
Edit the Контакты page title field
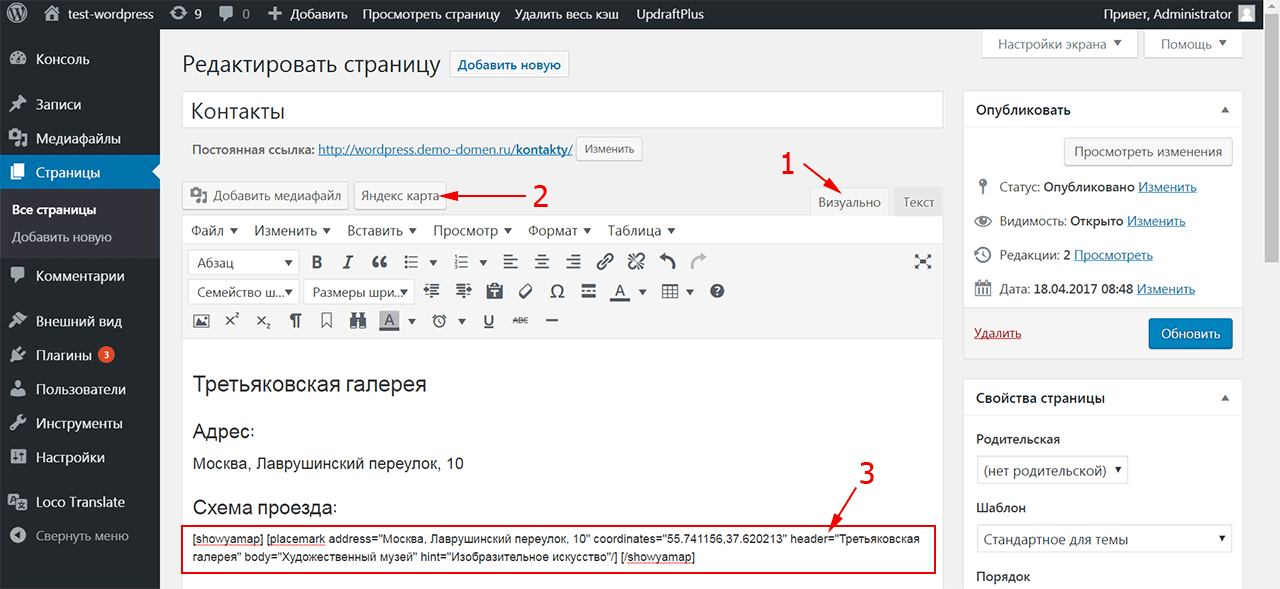pos(563,110)
